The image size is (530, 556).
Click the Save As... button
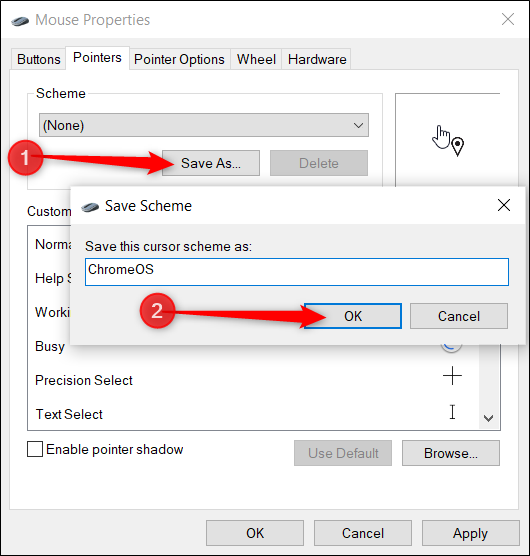[211, 163]
